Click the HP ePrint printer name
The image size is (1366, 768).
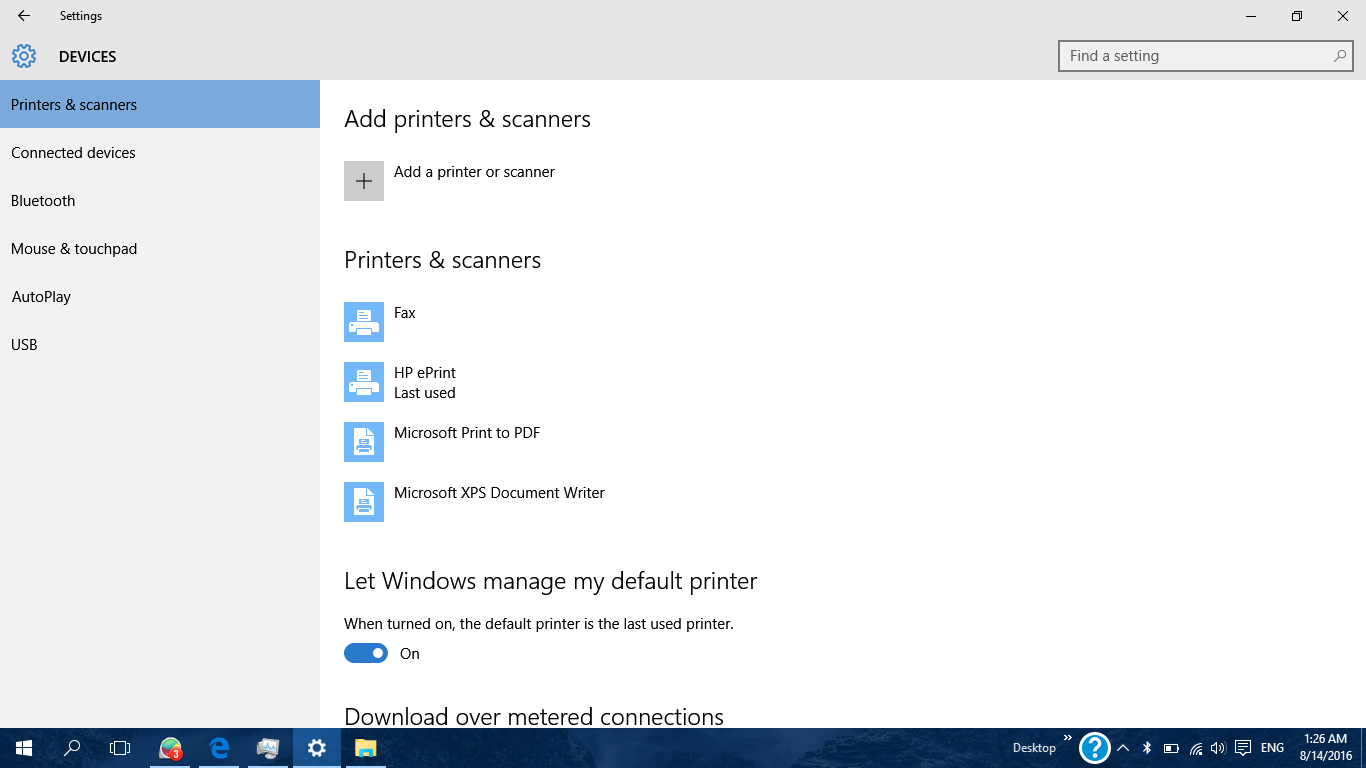(x=425, y=373)
